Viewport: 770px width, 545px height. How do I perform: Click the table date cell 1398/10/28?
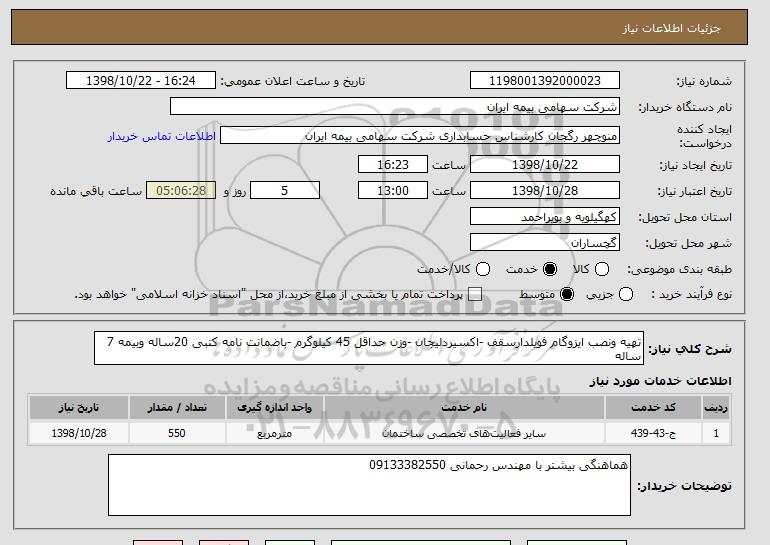[79, 434]
